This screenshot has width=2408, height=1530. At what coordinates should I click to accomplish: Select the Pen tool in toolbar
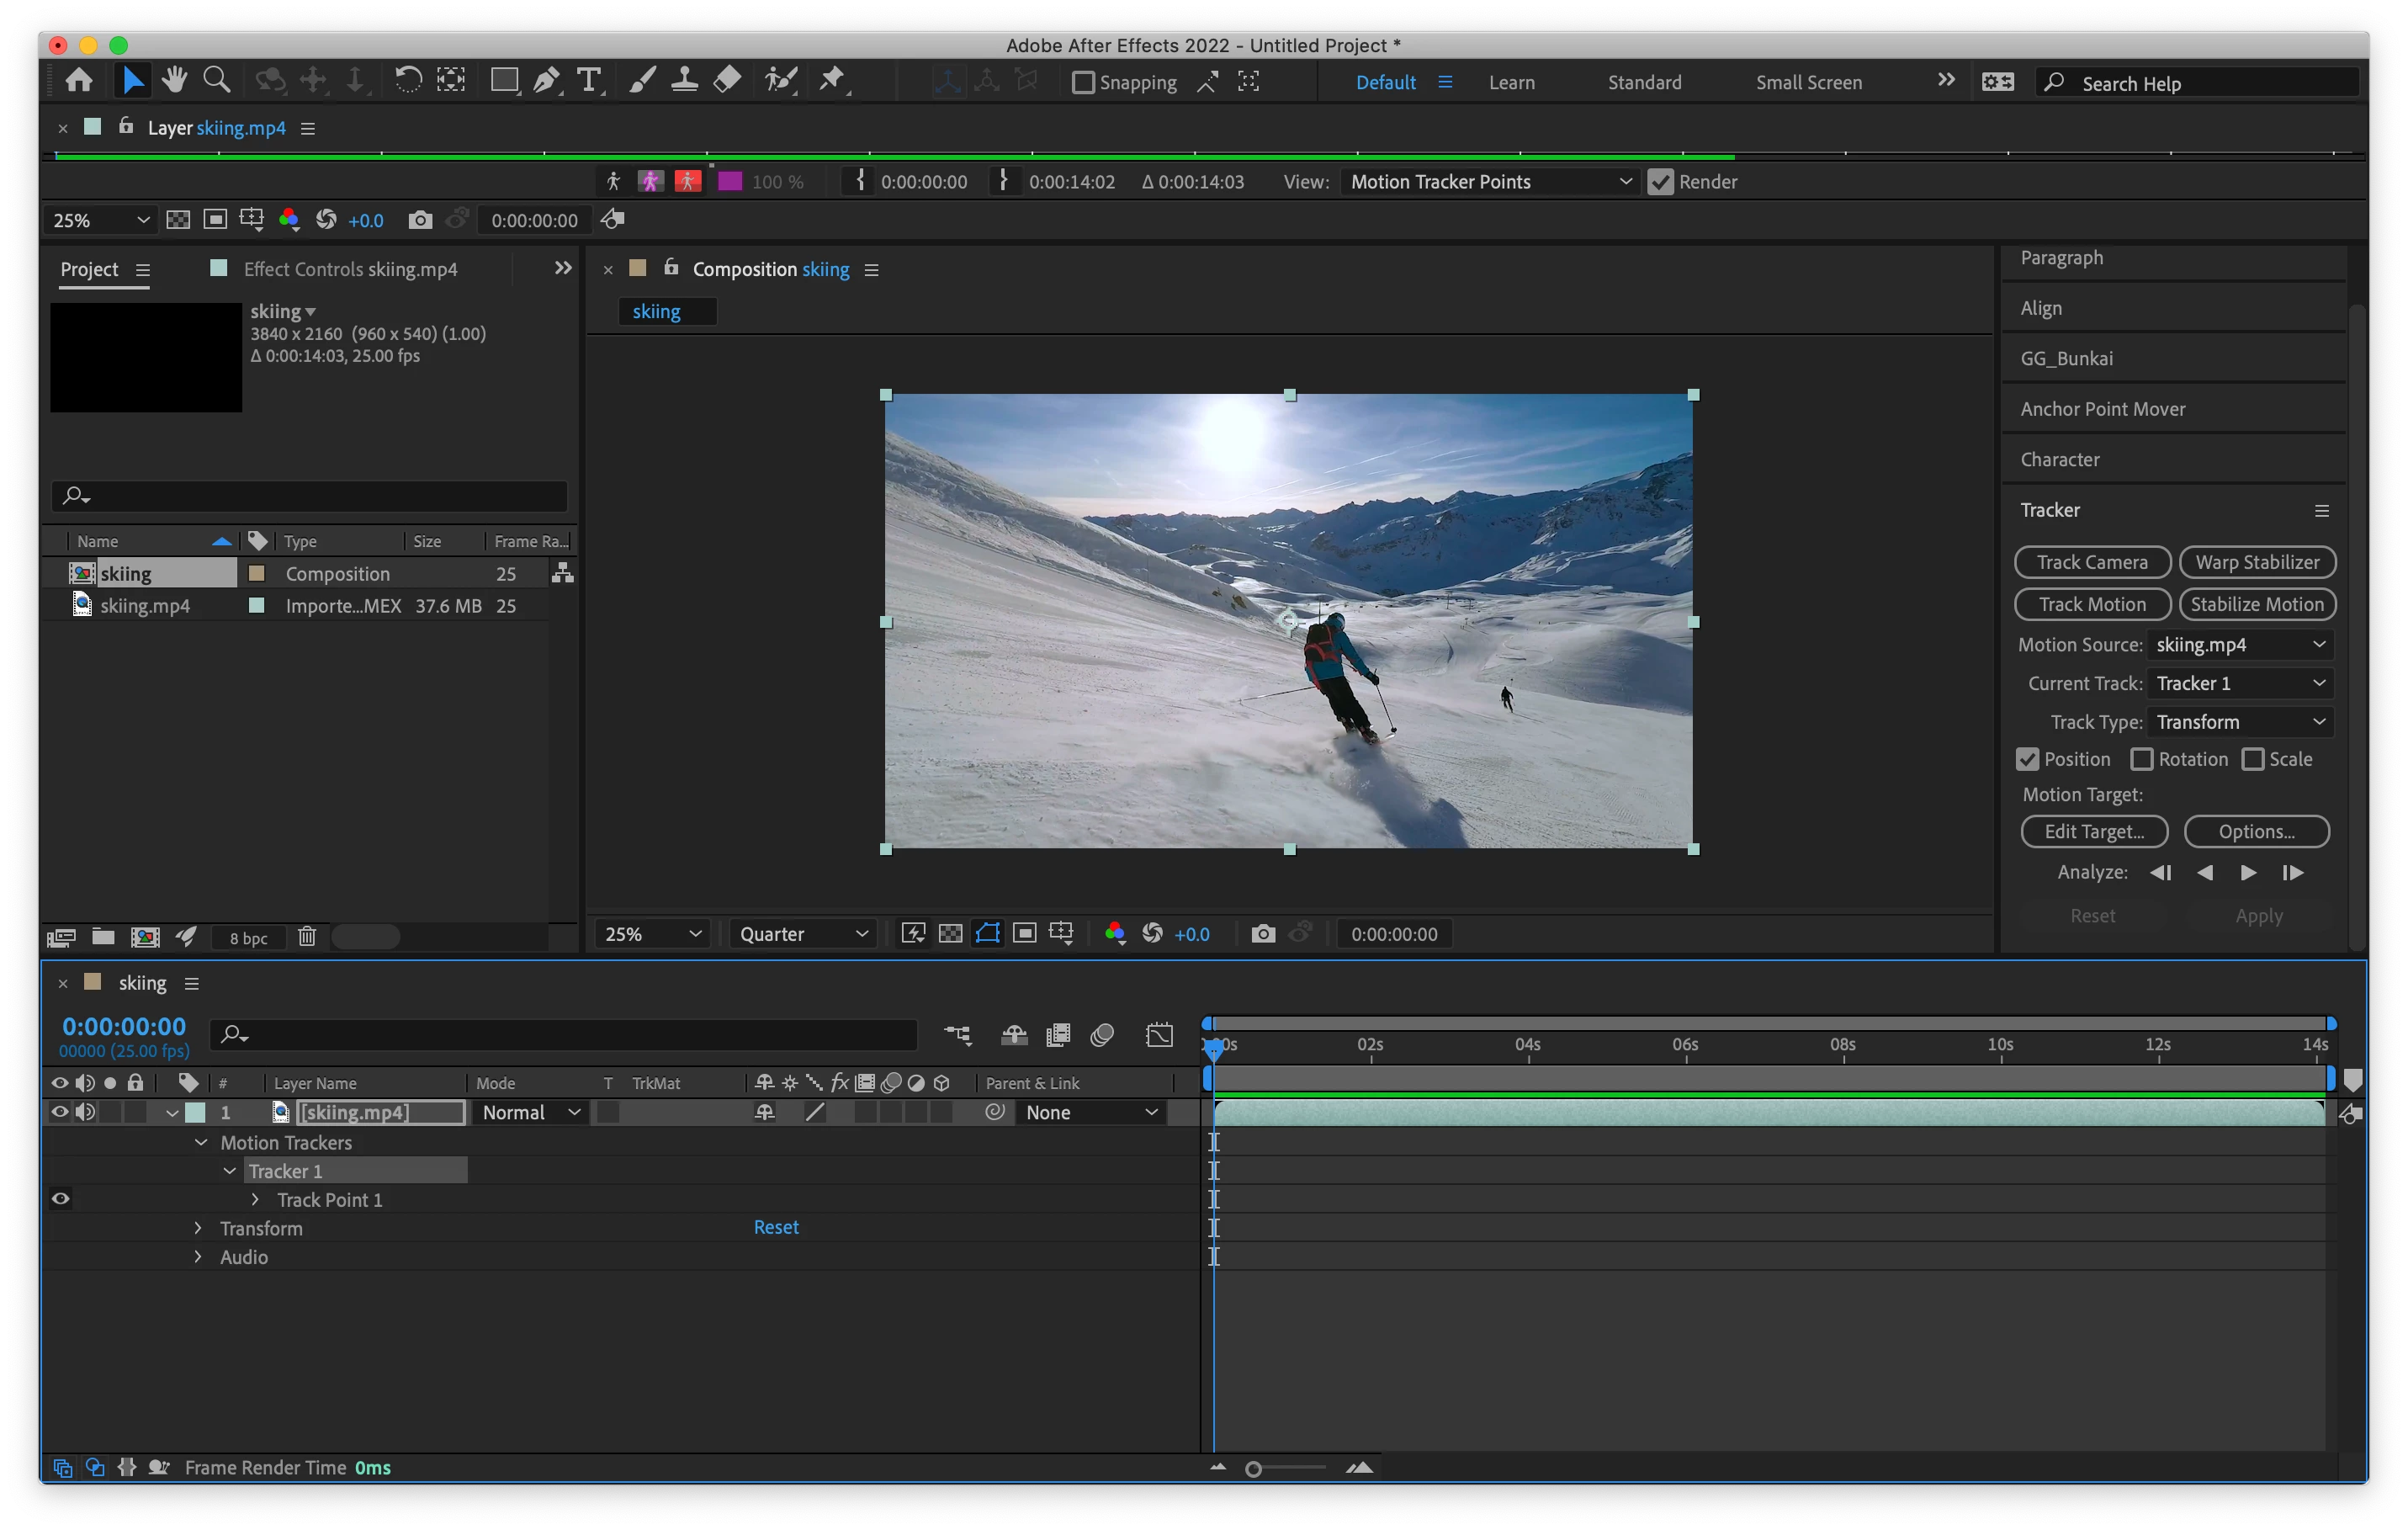[x=546, y=80]
